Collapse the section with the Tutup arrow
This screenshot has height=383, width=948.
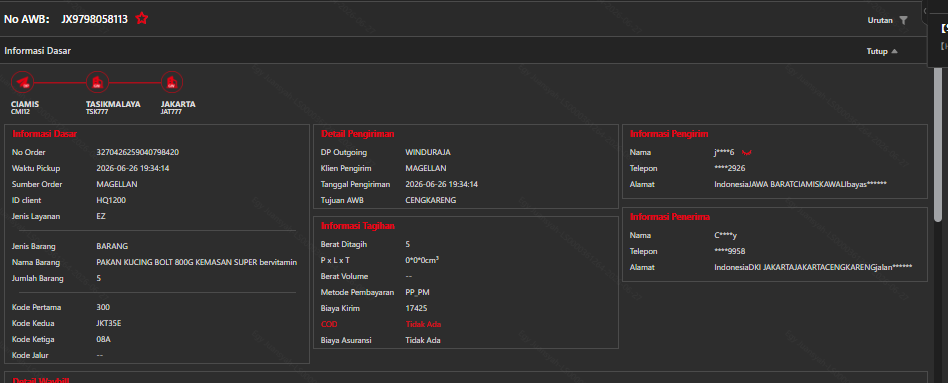pyautogui.click(x=894, y=51)
